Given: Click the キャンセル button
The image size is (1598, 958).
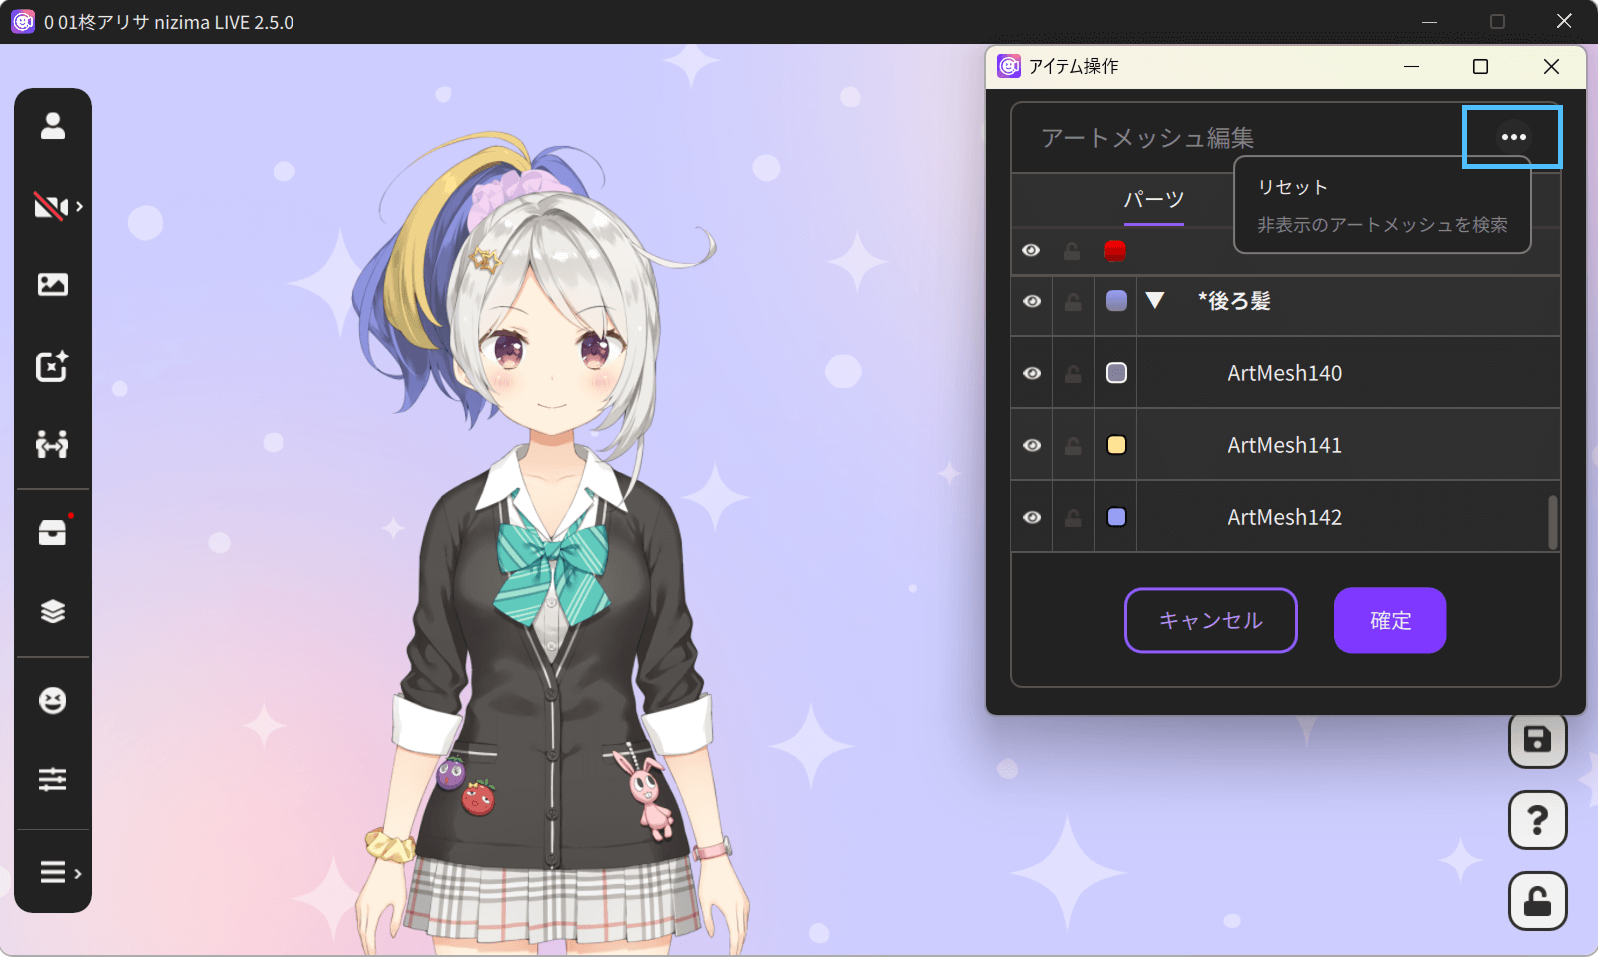Looking at the screenshot, I should click(x=1210, y=621).
